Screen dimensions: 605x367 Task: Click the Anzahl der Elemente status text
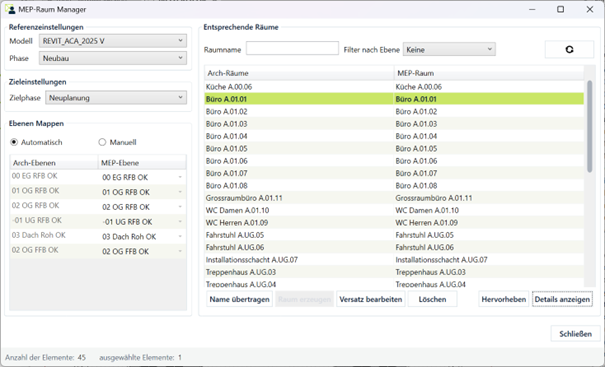pyautogui.click(x=45, y=357)
